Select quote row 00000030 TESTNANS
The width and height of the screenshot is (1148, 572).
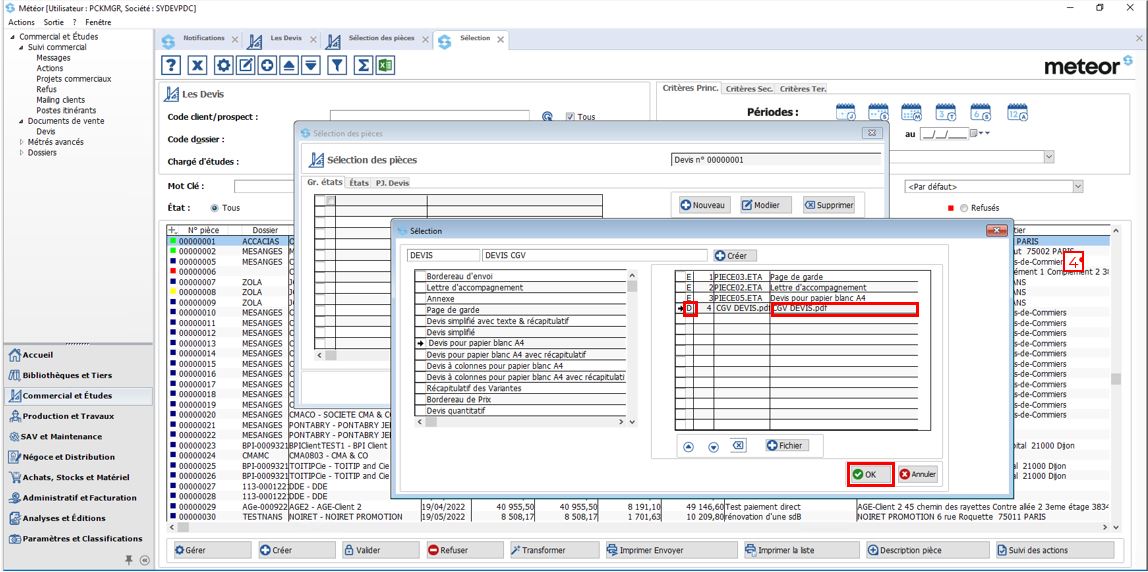(640, 517)
